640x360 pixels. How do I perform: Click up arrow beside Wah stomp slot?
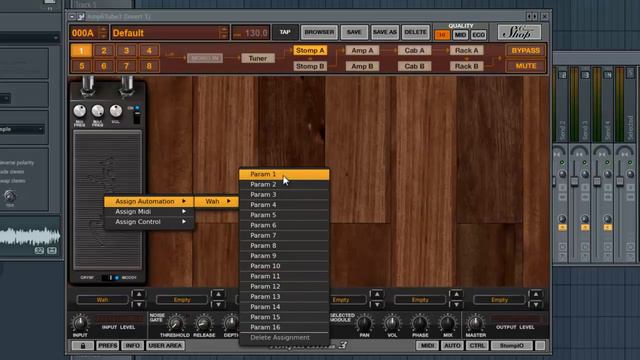click(139, 294)
